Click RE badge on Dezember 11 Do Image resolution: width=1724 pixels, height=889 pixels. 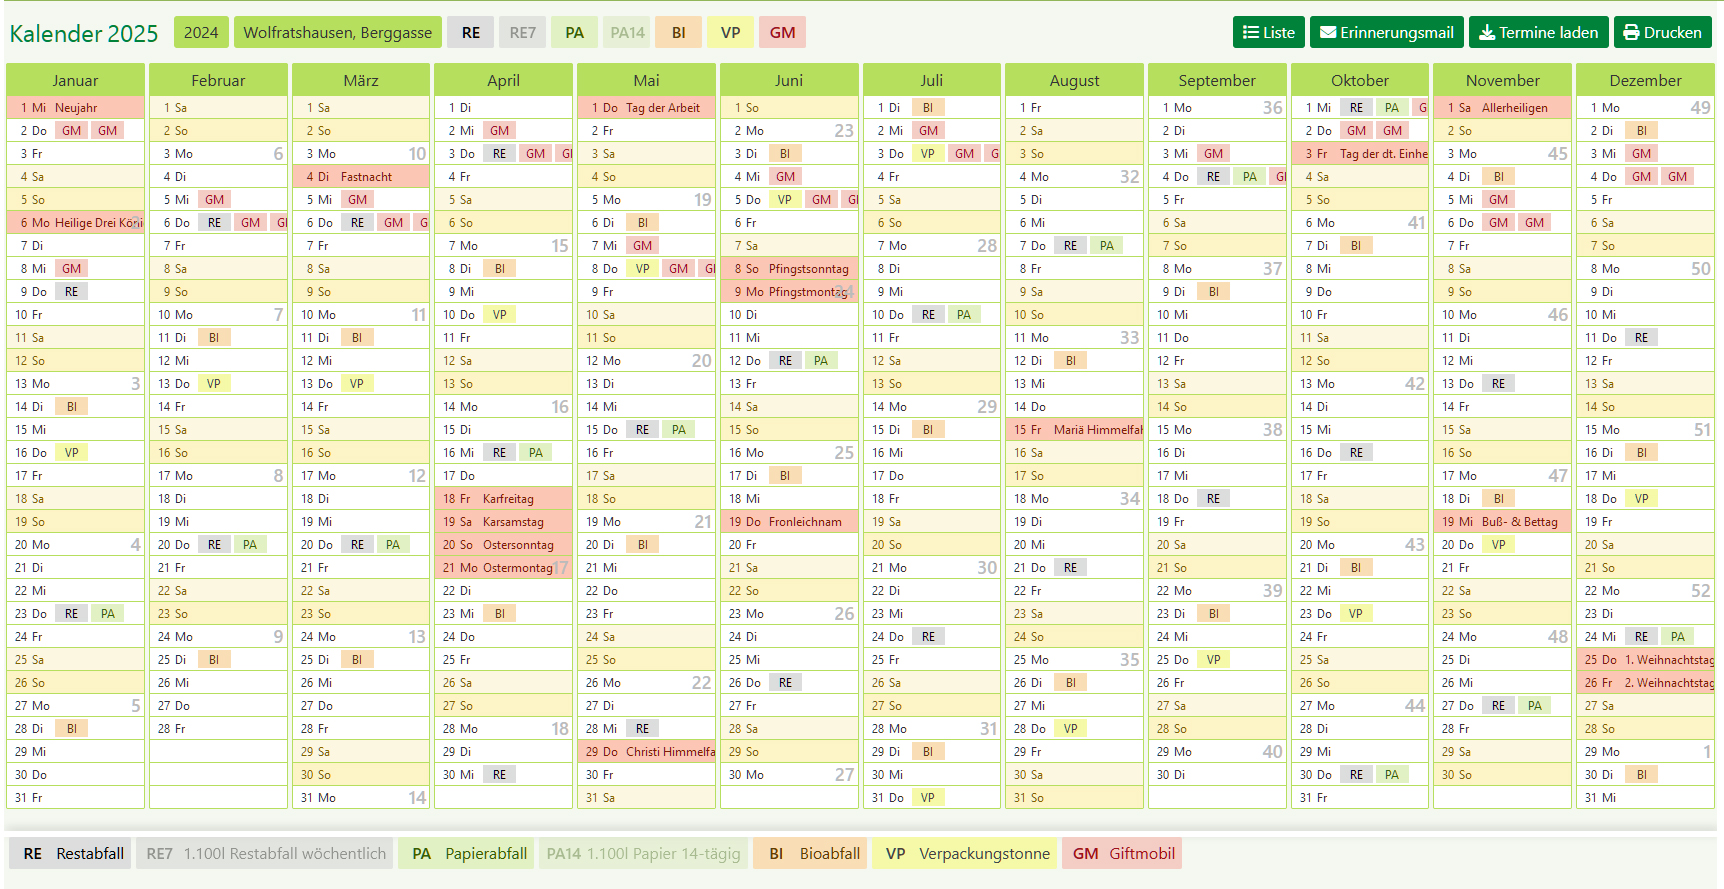point(1642,337)
